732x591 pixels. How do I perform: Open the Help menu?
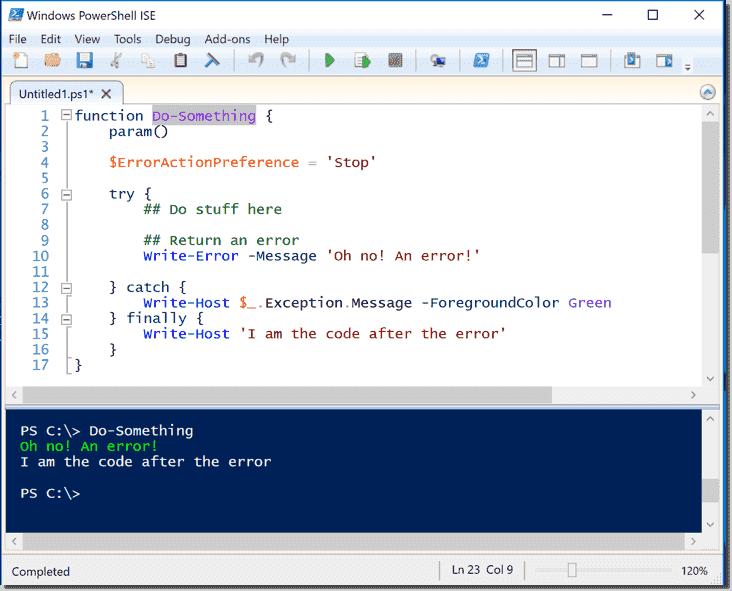(x=276, y=39)
